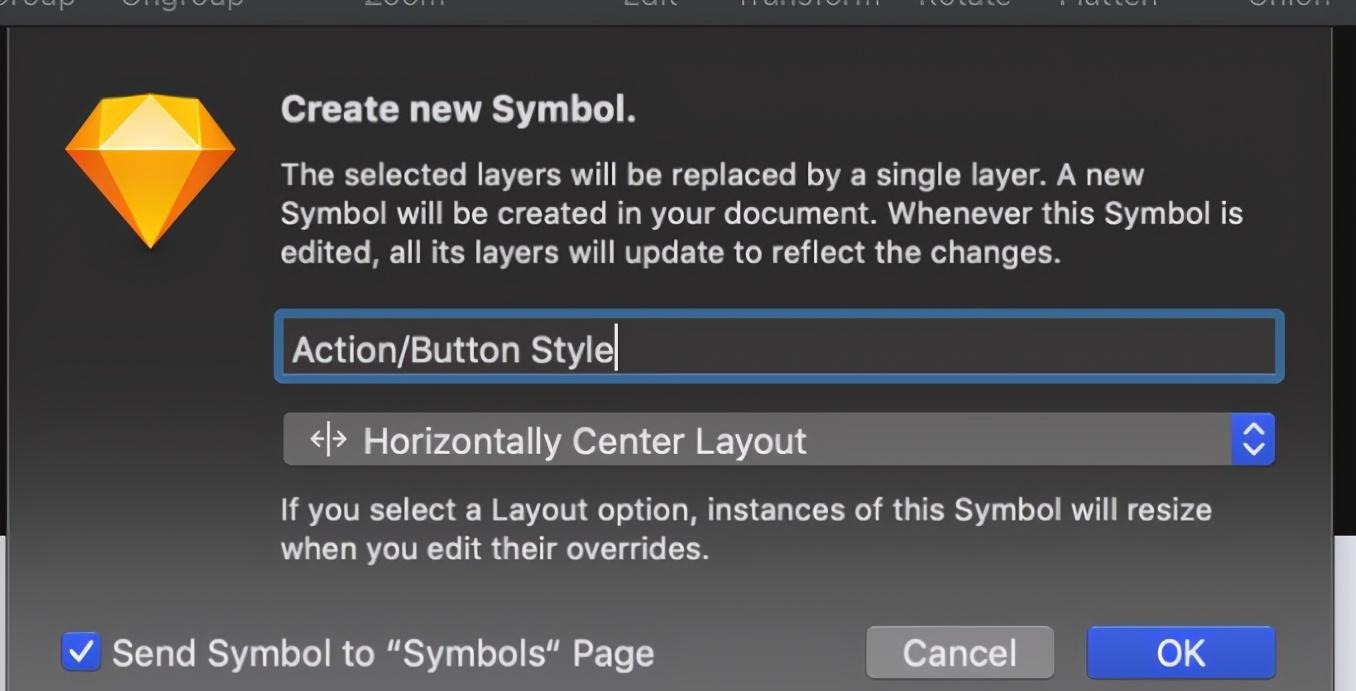Click the Flatten toolbar item

[x=1108, y=4]
